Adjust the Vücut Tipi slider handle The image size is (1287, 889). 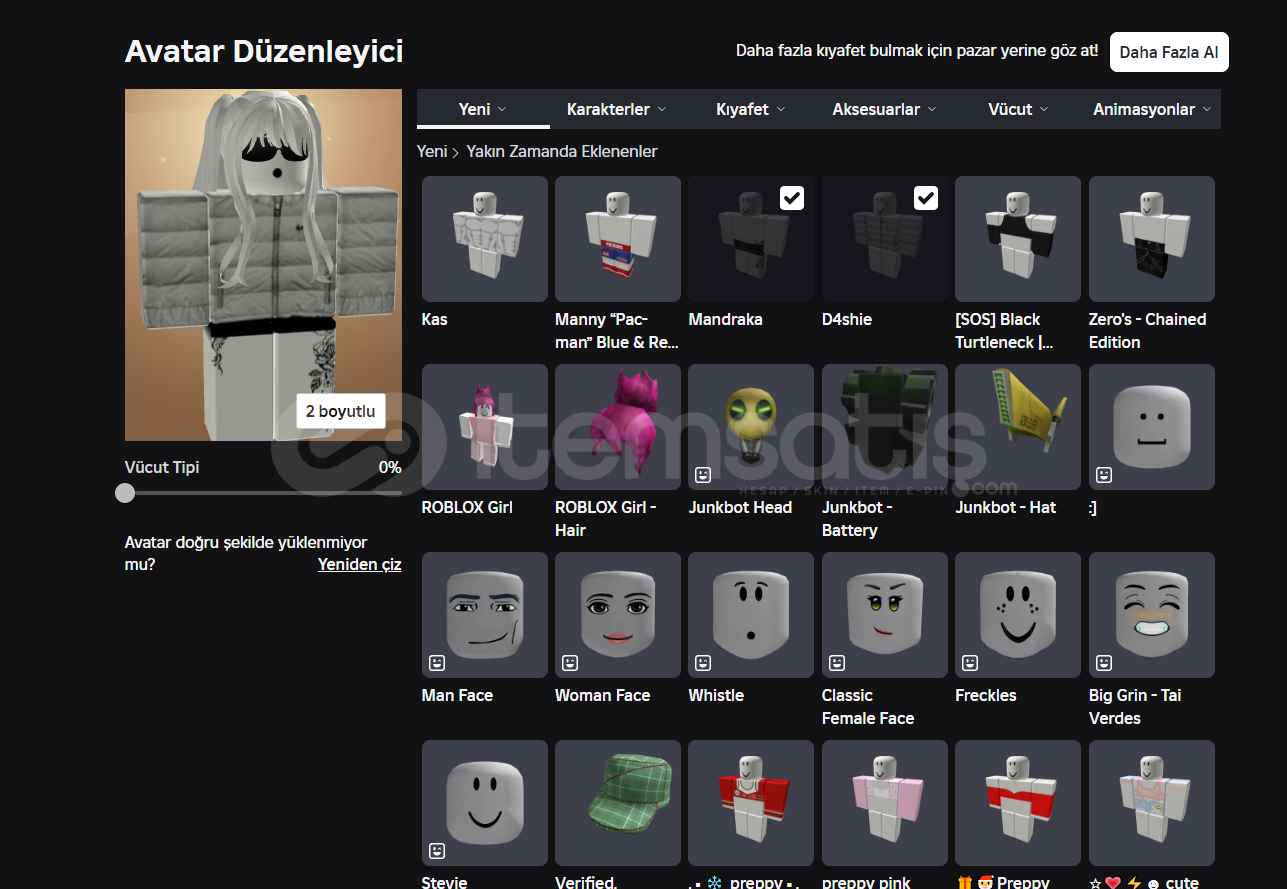point(125,492)
